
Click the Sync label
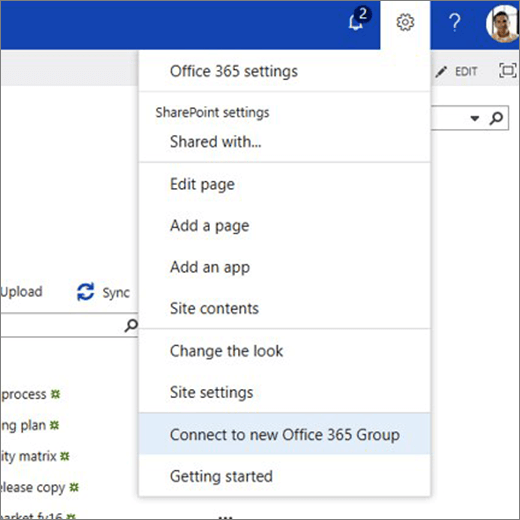(116, 293)
